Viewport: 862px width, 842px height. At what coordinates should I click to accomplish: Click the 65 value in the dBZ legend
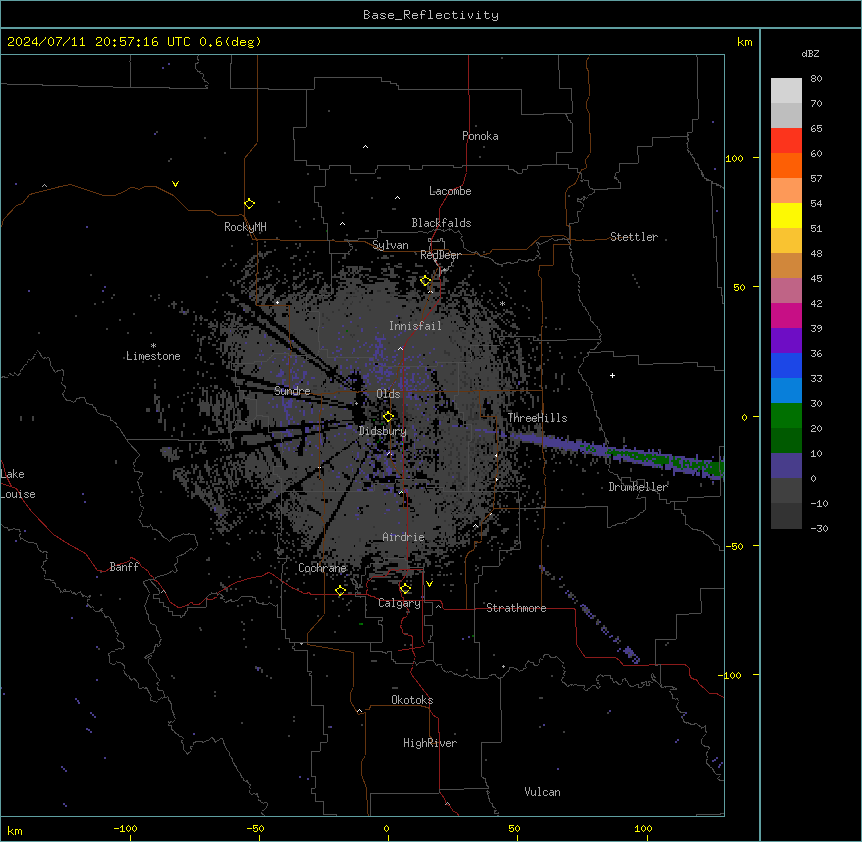coord(816,128)
